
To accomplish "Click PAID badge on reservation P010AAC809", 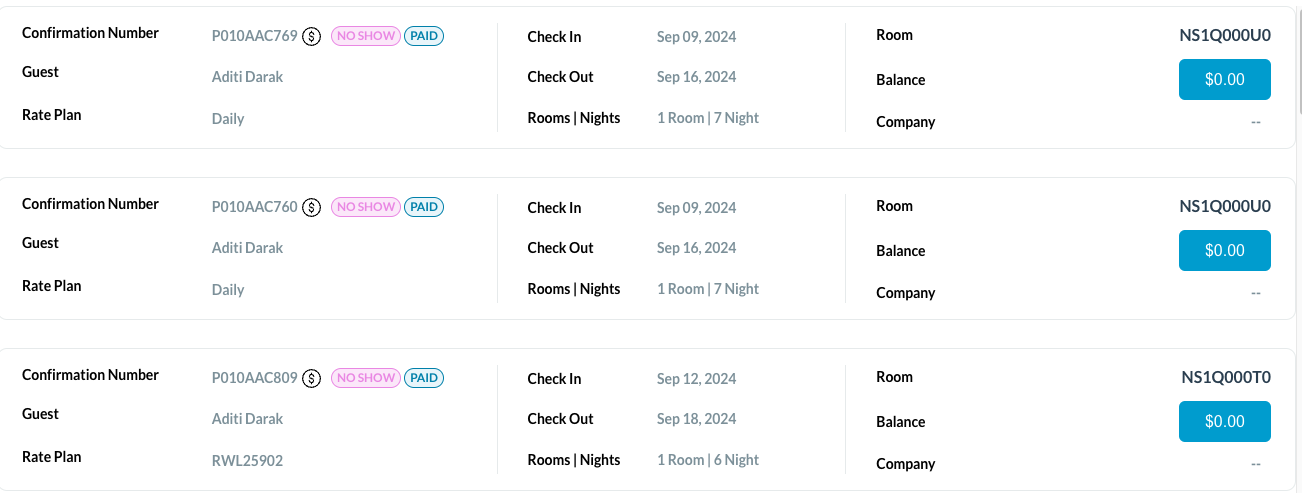I will [424, 379].
